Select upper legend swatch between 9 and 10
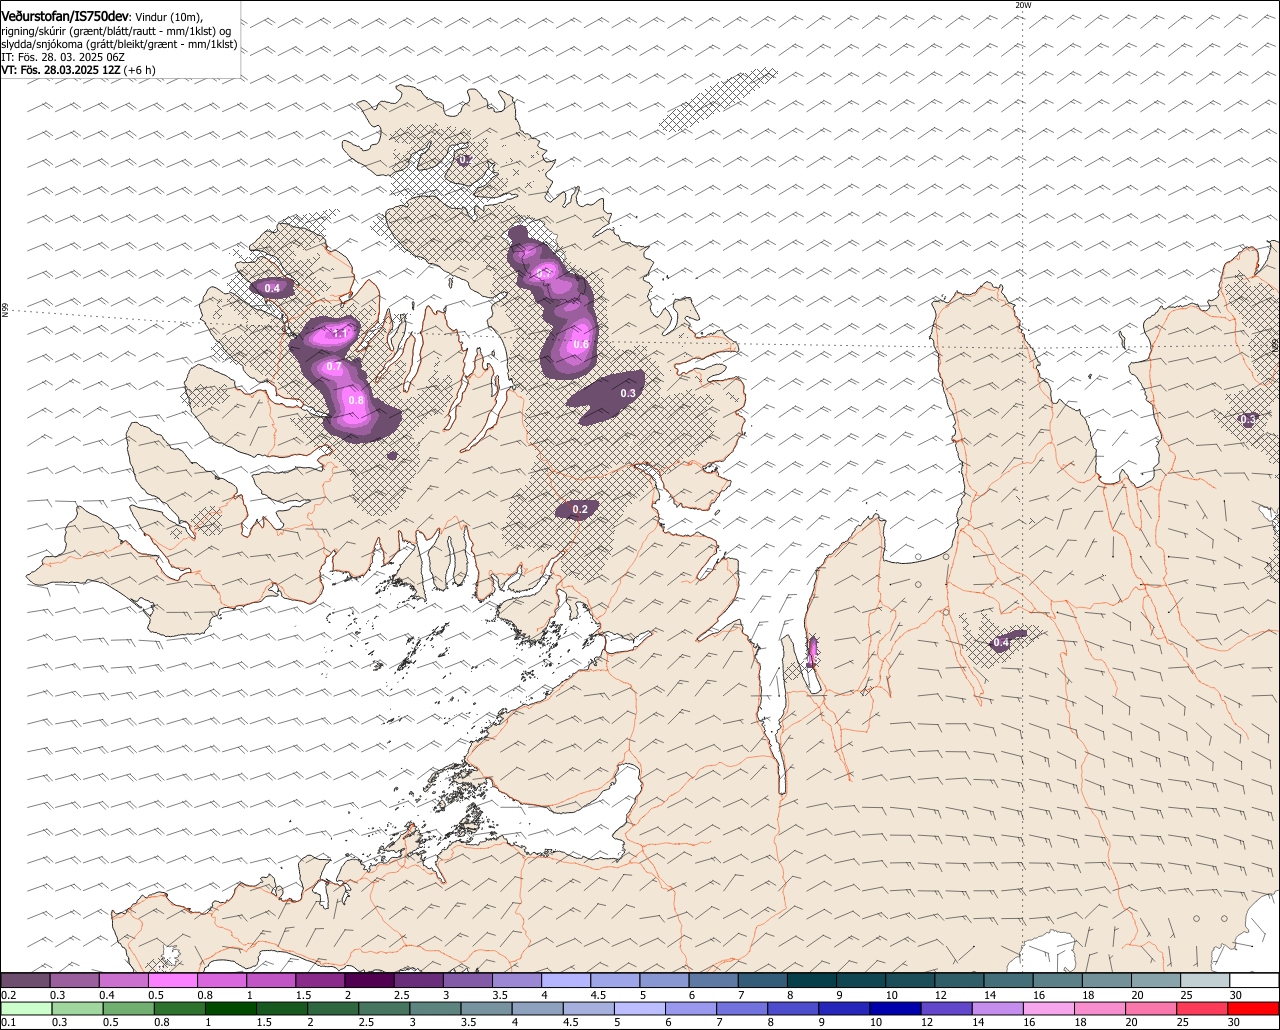The width and height of the screenshot is (1280, 1030). click(862, 980)
